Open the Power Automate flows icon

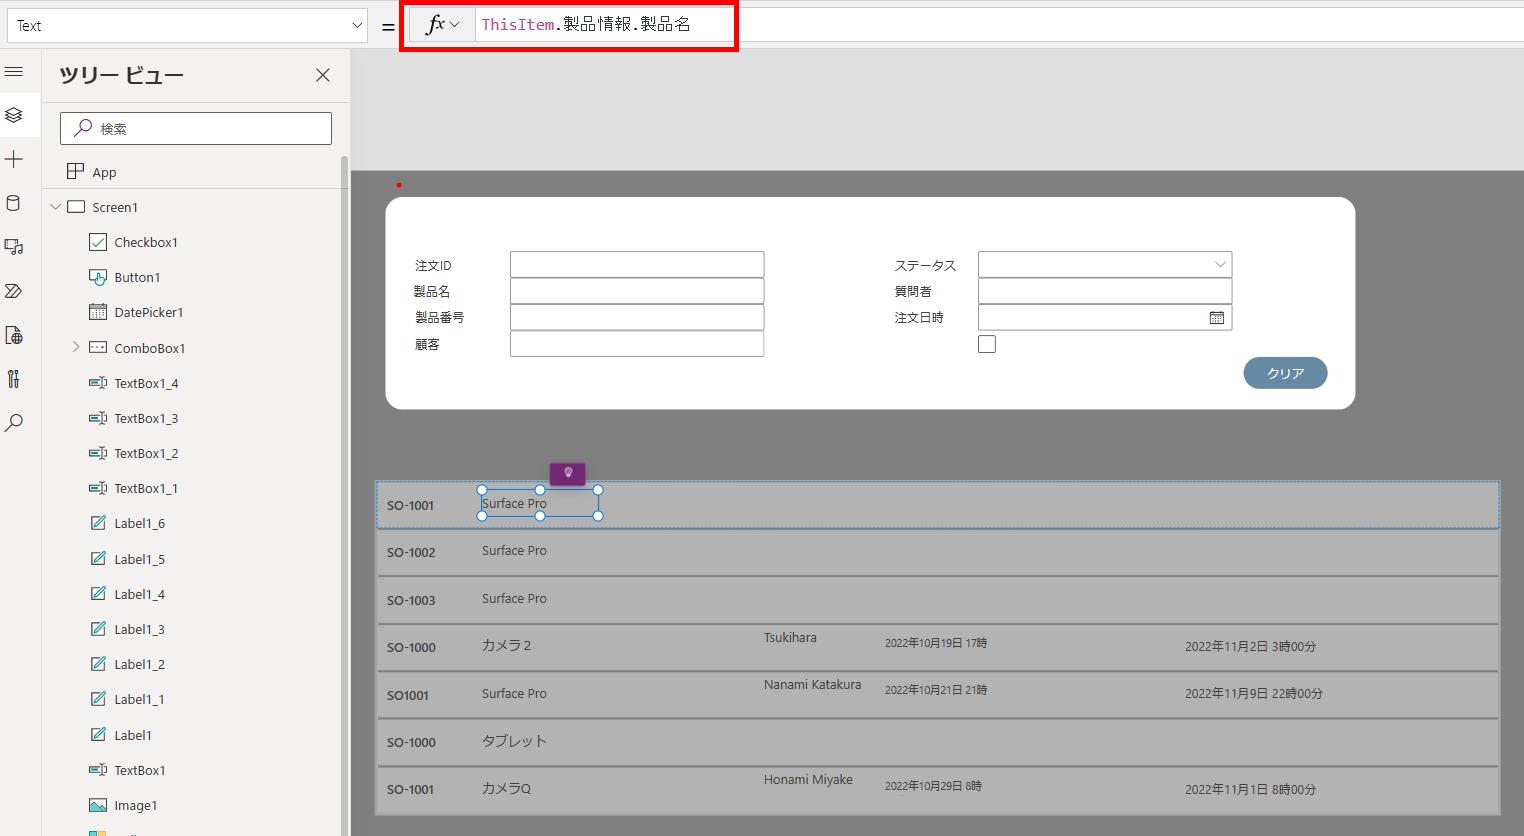(14, 291)
